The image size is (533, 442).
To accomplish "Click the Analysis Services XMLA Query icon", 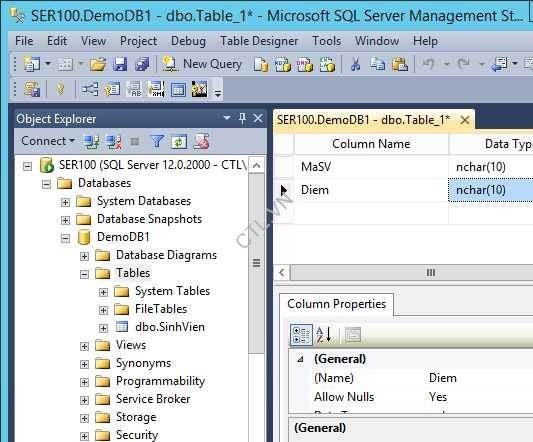I will pyautogui.click(x=327, y=64).
